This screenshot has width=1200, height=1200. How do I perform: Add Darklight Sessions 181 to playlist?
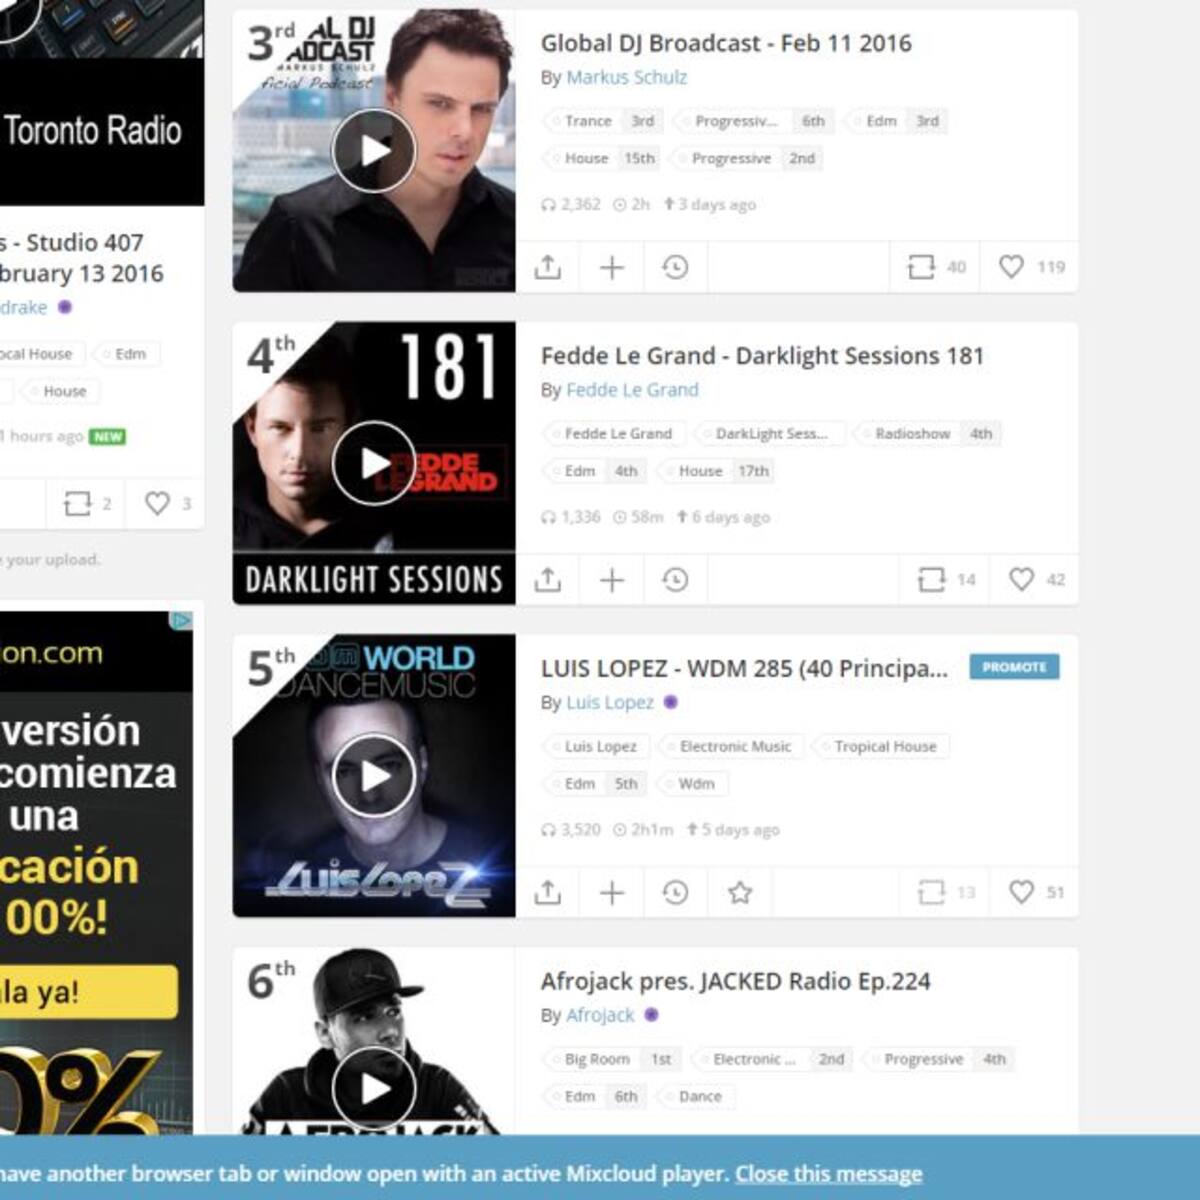[612, 580]
